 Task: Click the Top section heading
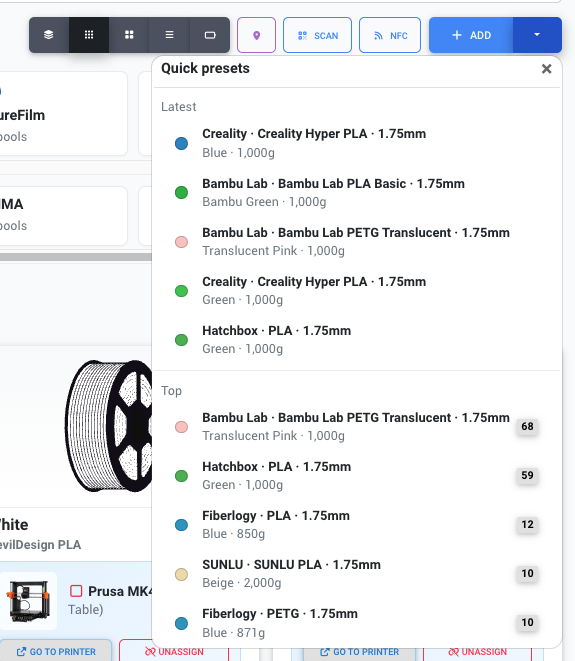pyautogui.click(x=171, y=391)
